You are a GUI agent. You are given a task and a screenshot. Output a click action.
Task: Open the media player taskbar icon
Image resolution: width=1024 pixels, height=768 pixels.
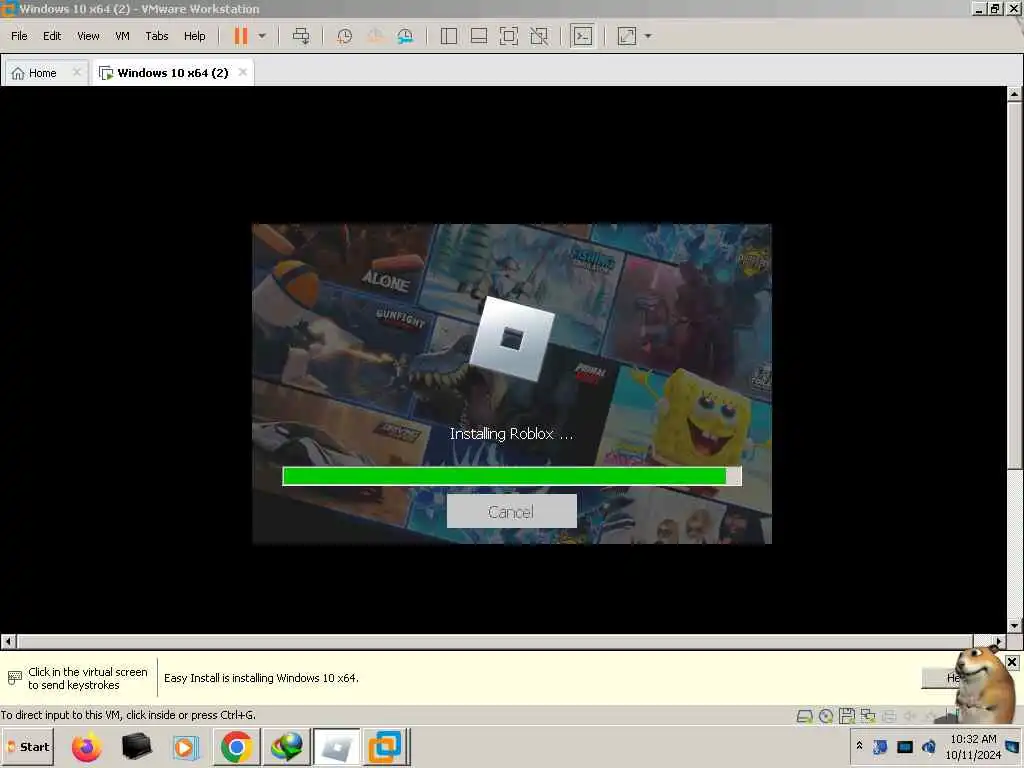click(185, 747)
